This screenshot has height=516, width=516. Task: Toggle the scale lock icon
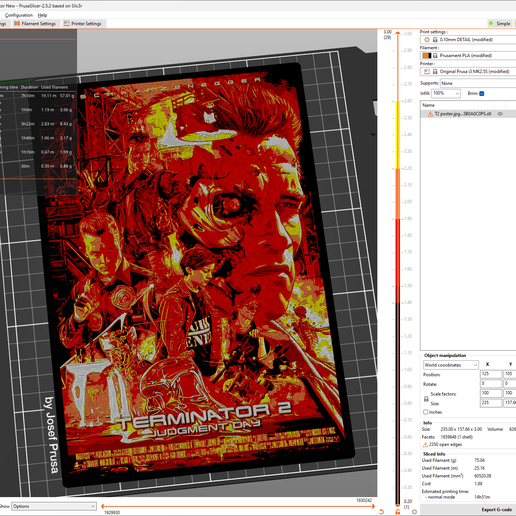coord(426,398)
